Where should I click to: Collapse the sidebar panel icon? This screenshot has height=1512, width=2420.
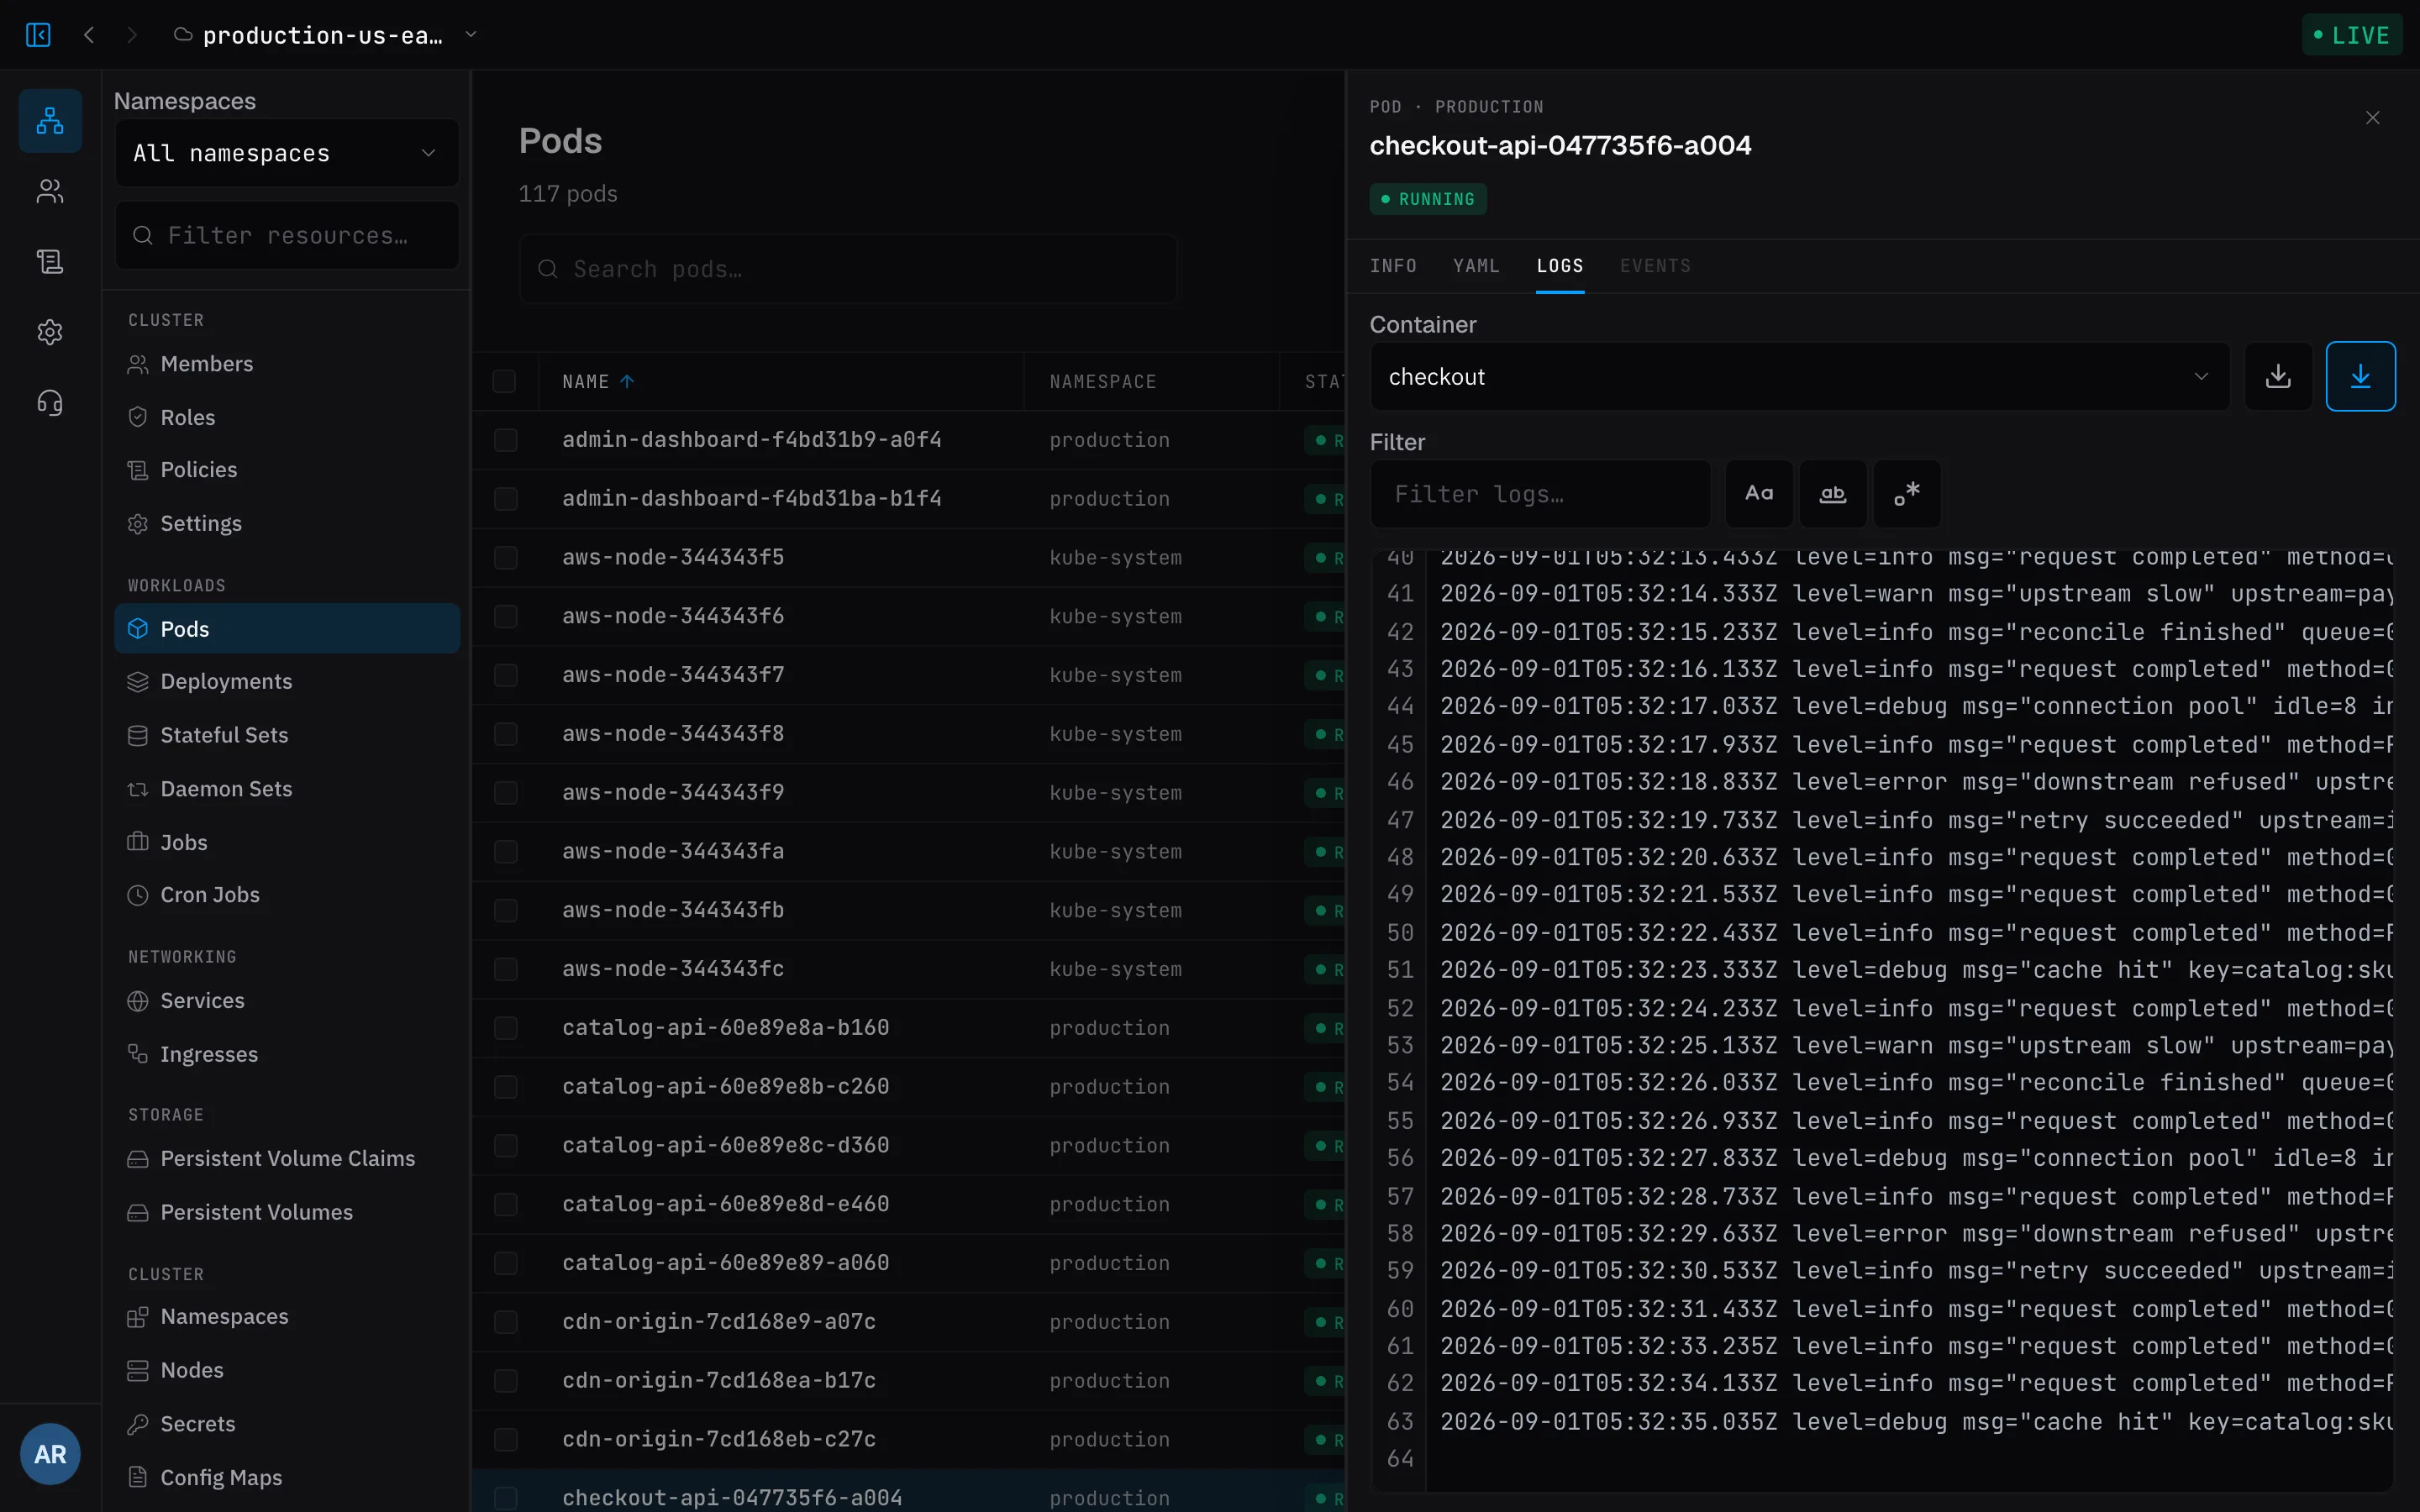point(38,35)
